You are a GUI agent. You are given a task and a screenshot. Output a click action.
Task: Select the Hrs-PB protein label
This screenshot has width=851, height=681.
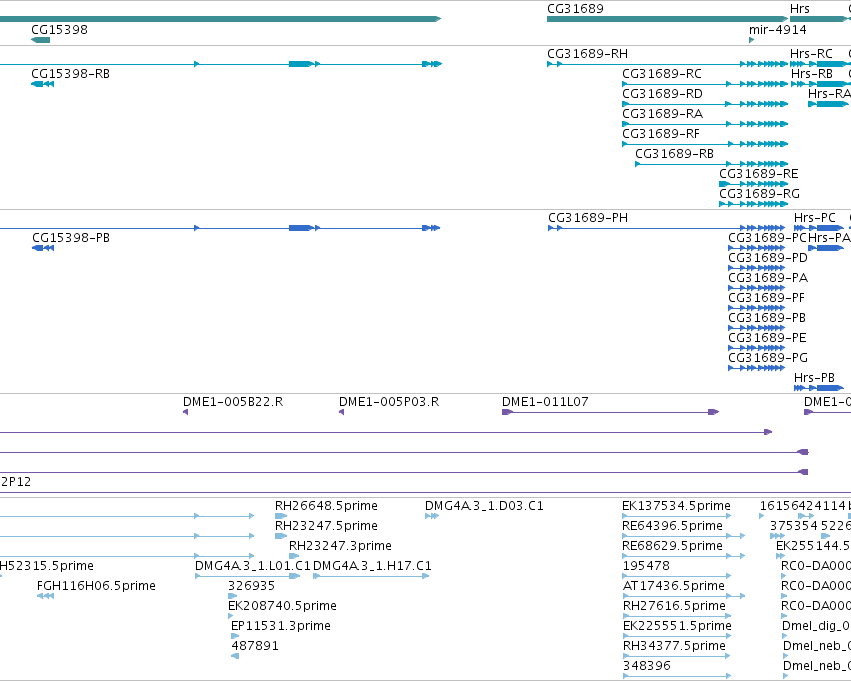pos(814,378)
